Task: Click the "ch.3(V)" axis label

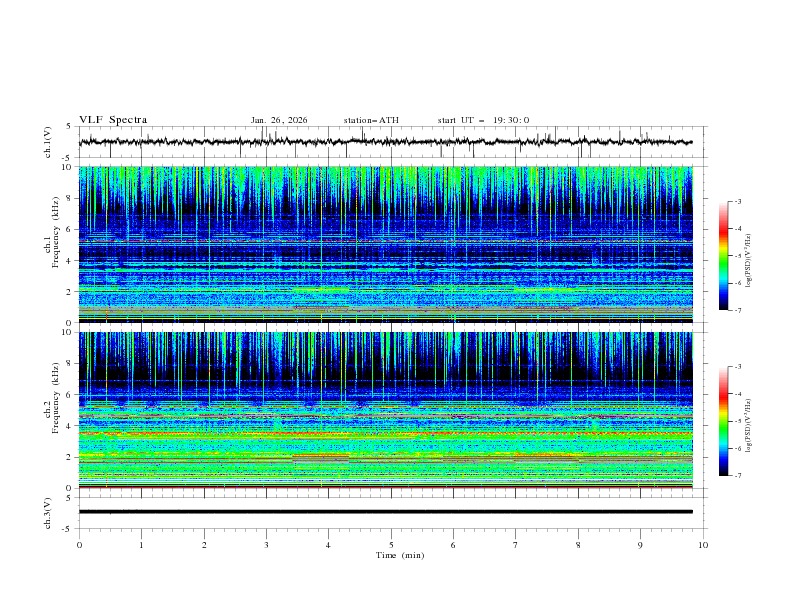Action: pyautogui.click(x=48, y=513)
